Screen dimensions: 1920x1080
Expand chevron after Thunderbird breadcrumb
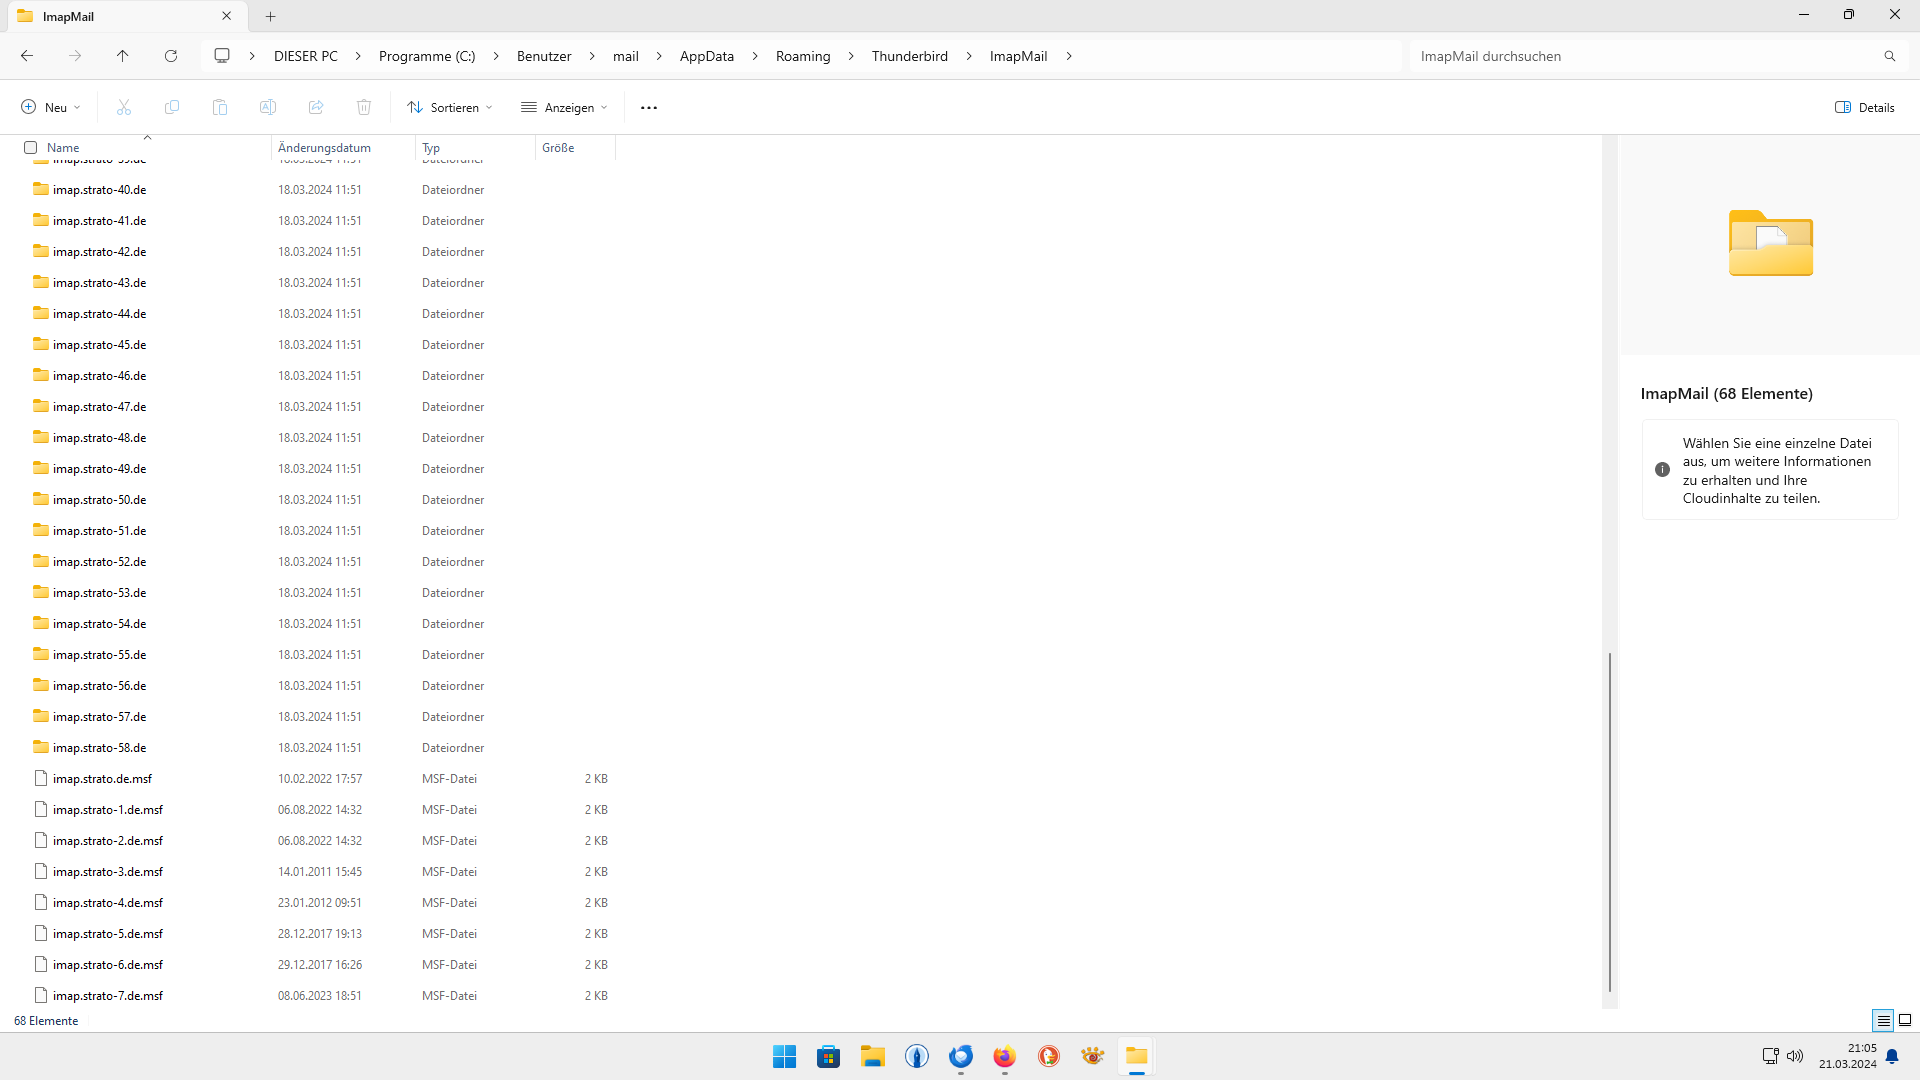969,56
